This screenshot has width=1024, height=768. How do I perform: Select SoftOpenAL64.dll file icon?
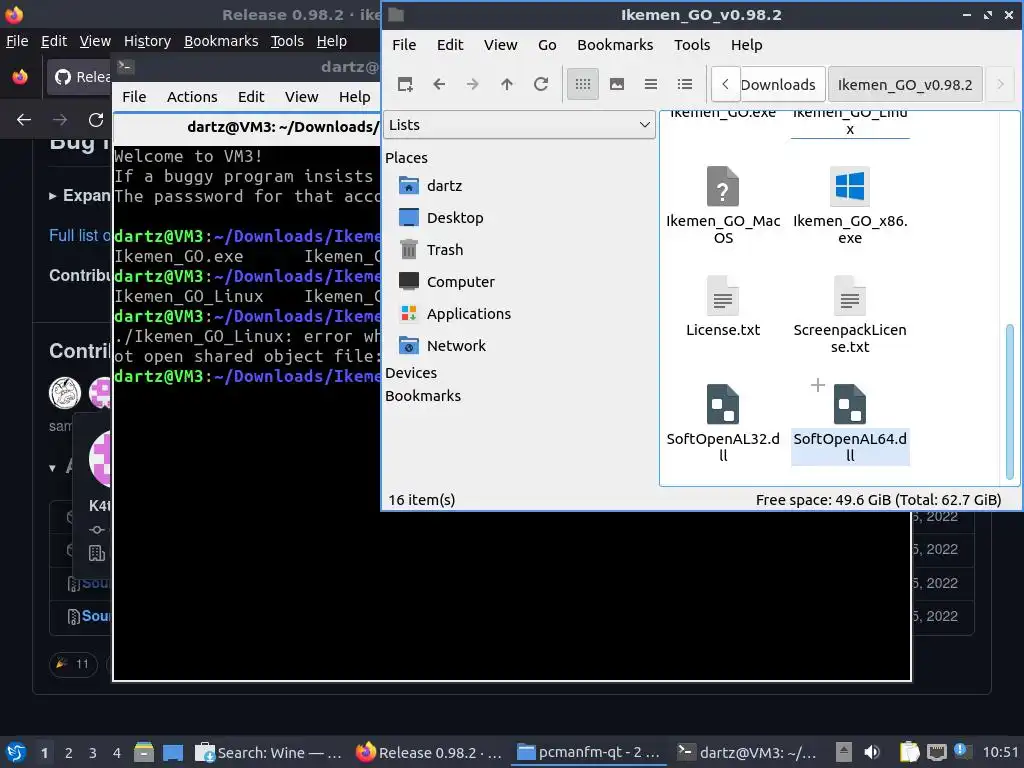(x=850, y=405)
